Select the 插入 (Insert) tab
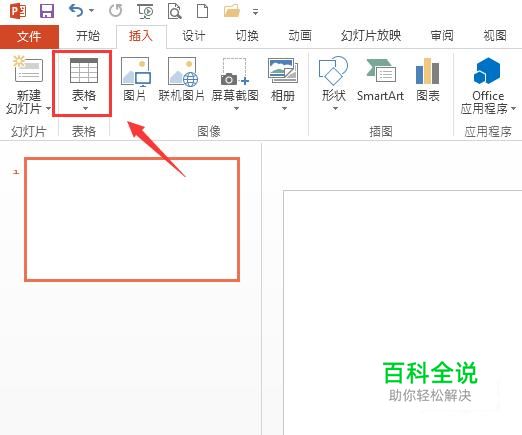Screen dimensions: 522x435 (141, 36)
